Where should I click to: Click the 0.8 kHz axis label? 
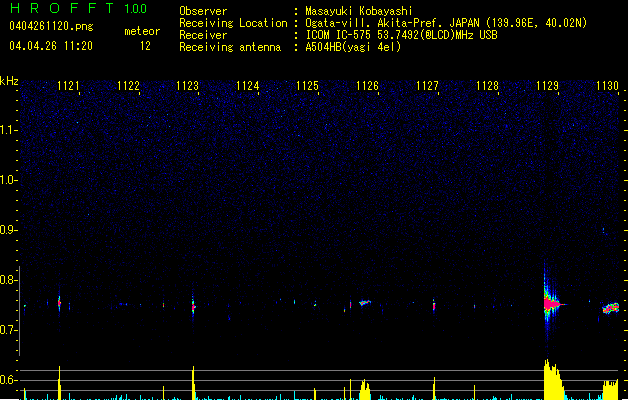(x=8, y=280)
